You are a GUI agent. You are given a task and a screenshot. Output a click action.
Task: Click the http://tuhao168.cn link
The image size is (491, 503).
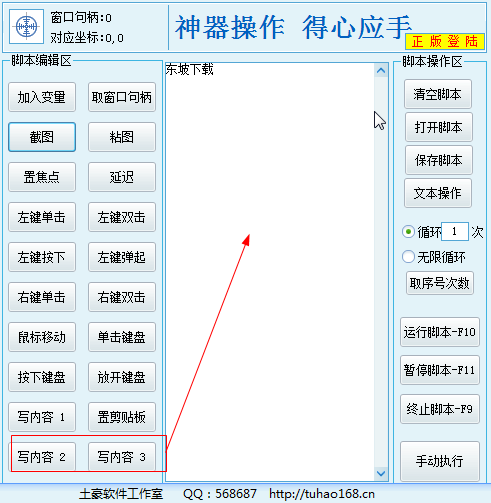pos(322,494)
